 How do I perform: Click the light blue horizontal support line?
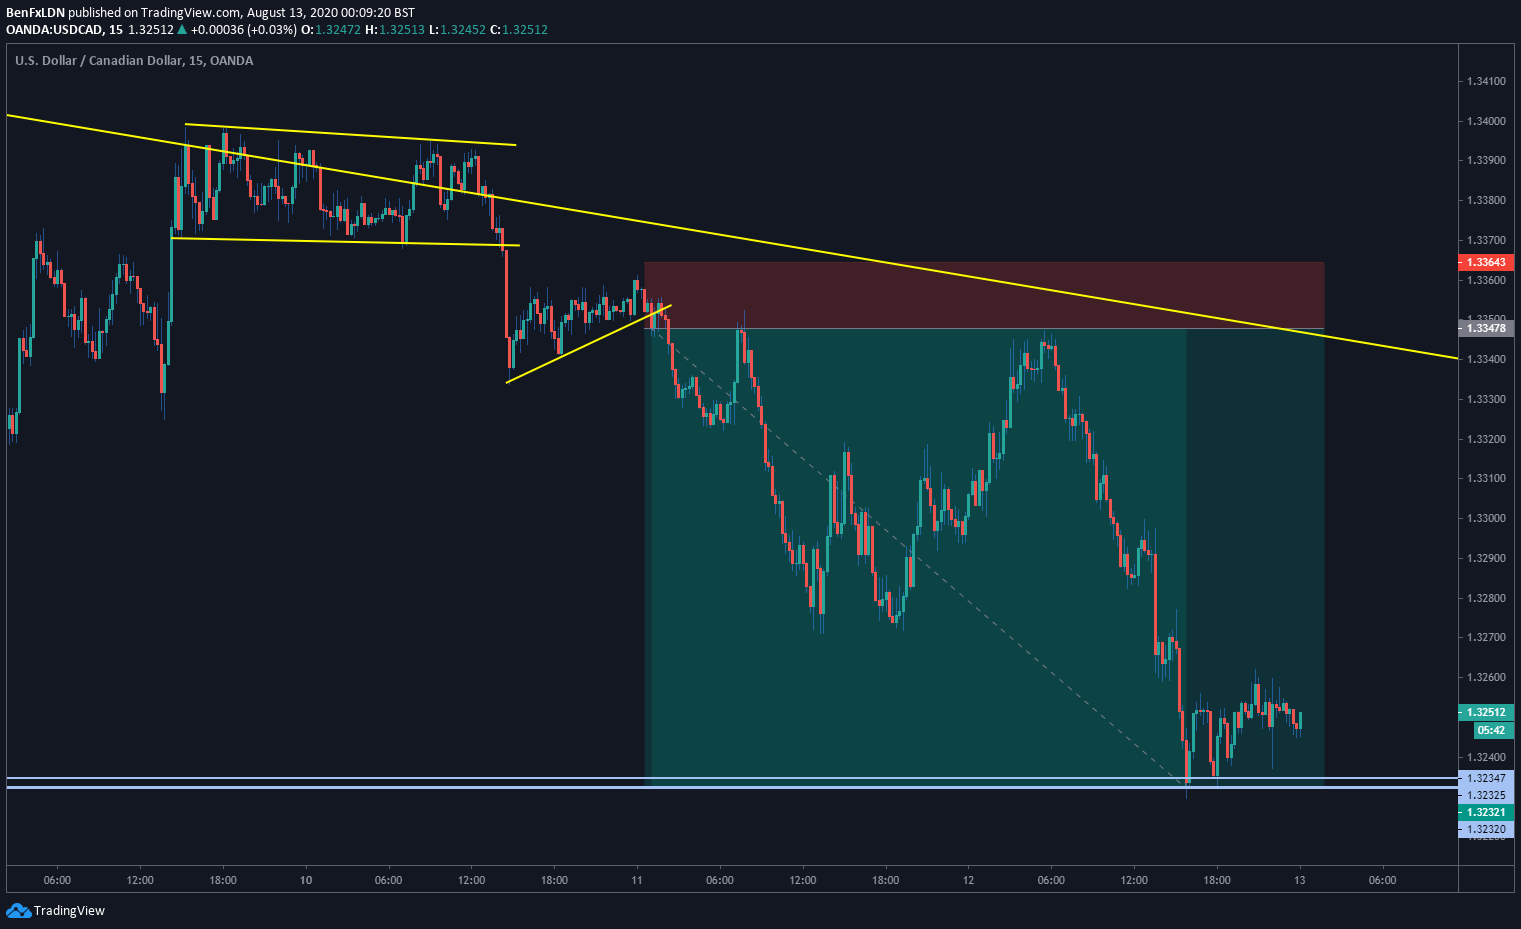[x=730, y=778]
